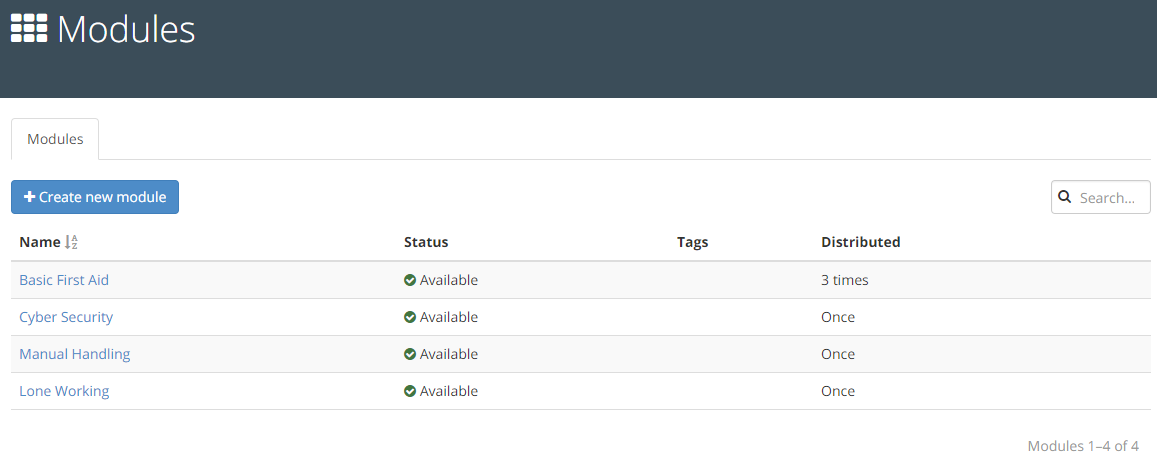Open the Cyber Security module link
The image size is (1157, 472).
66,317
